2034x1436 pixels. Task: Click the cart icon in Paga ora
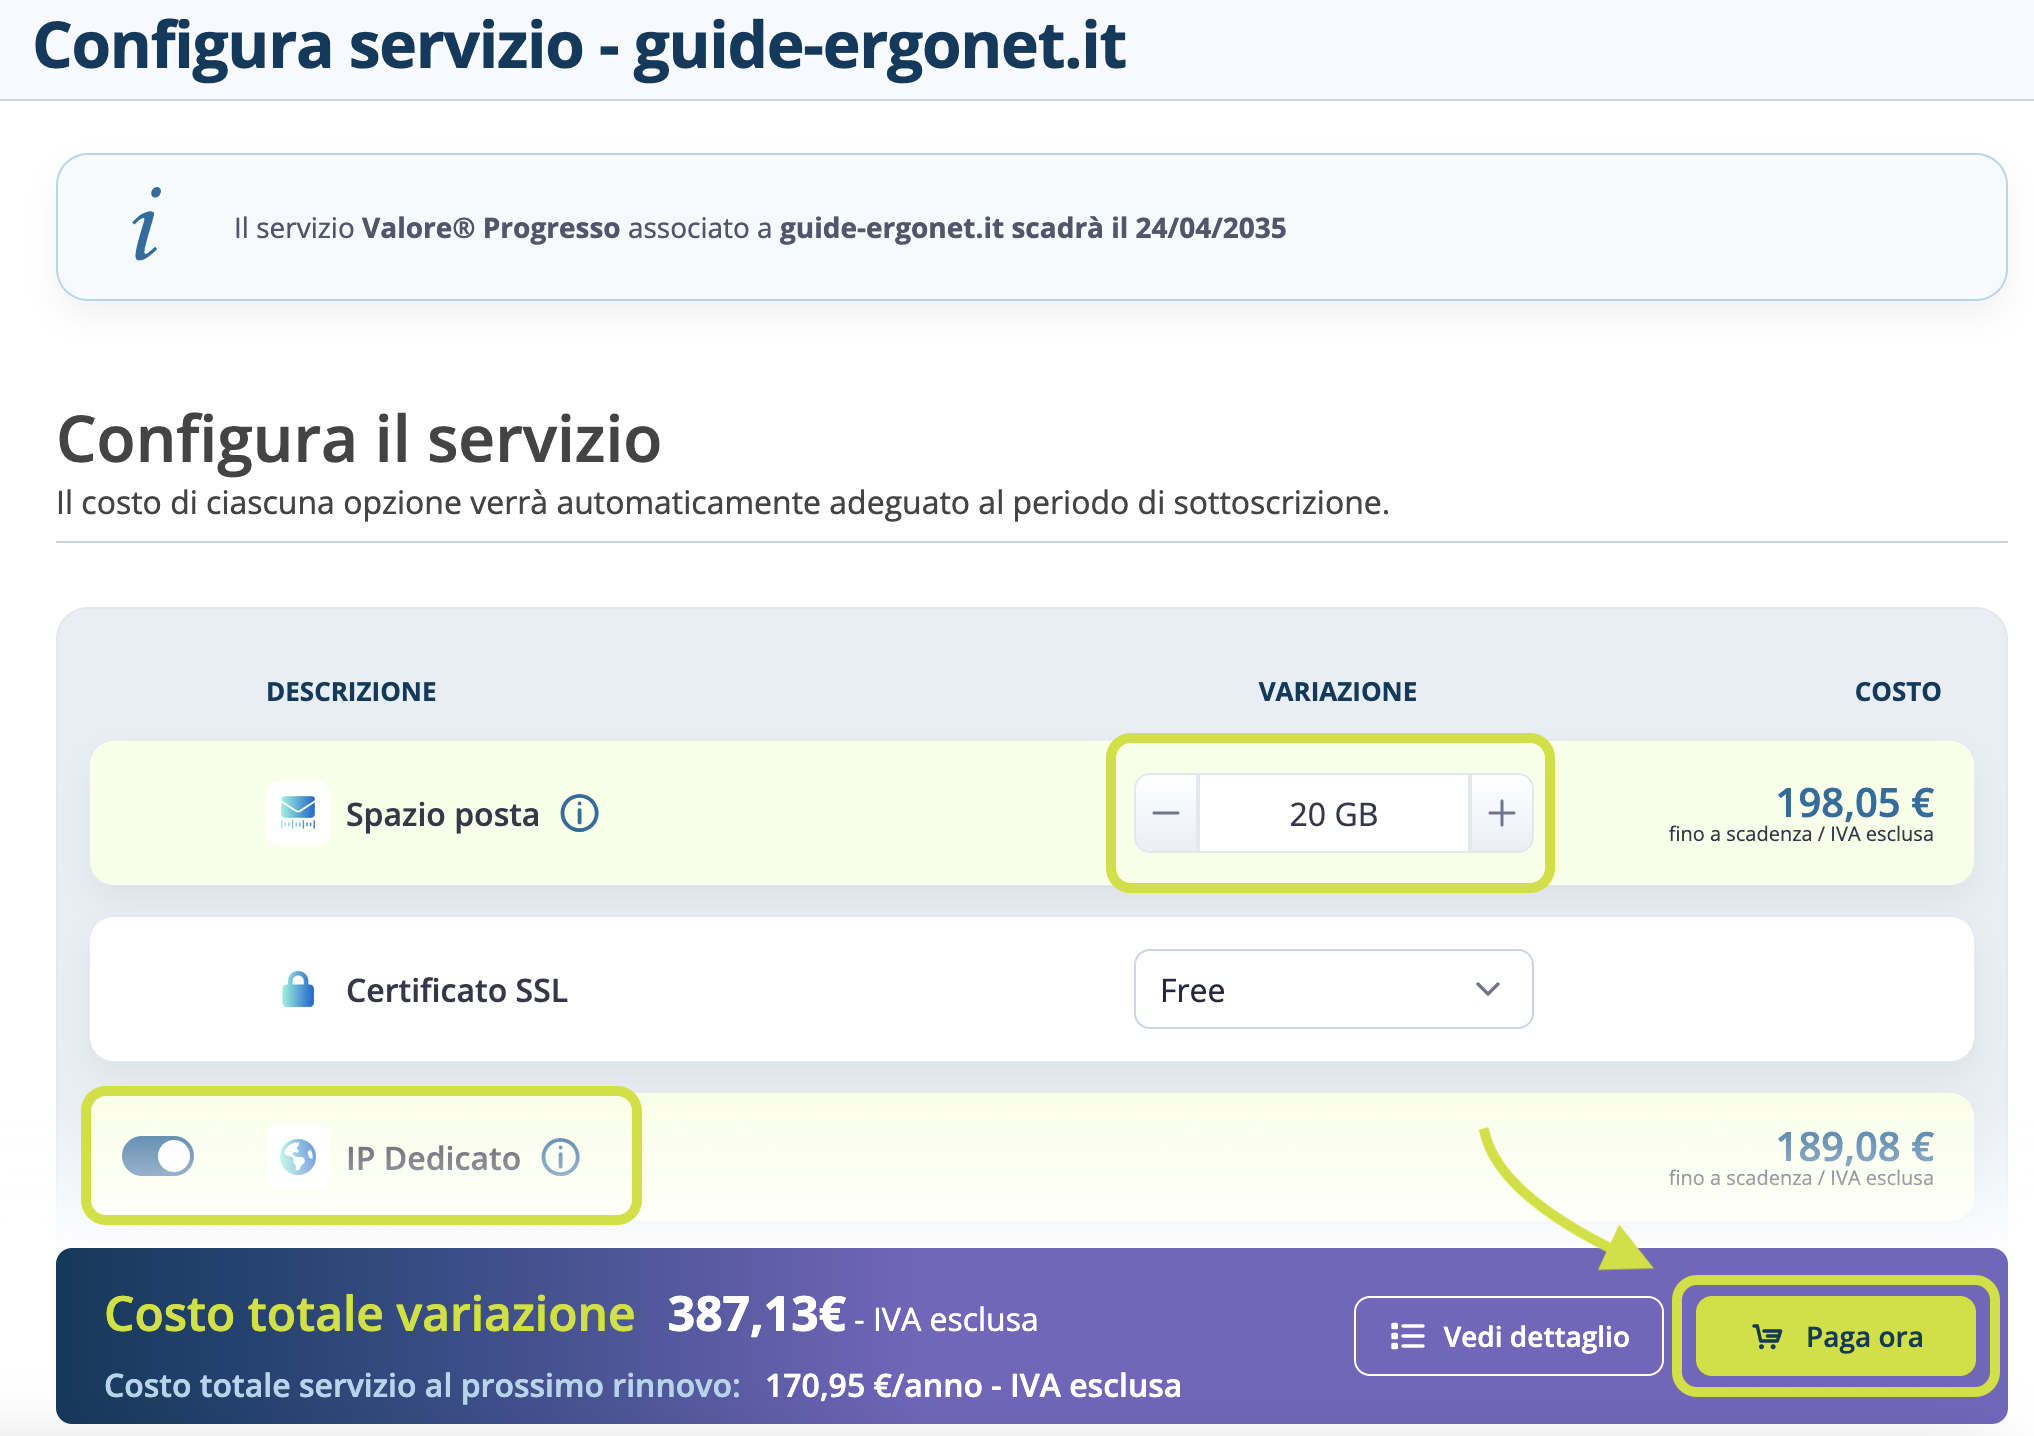[x=1767, y=1336]
